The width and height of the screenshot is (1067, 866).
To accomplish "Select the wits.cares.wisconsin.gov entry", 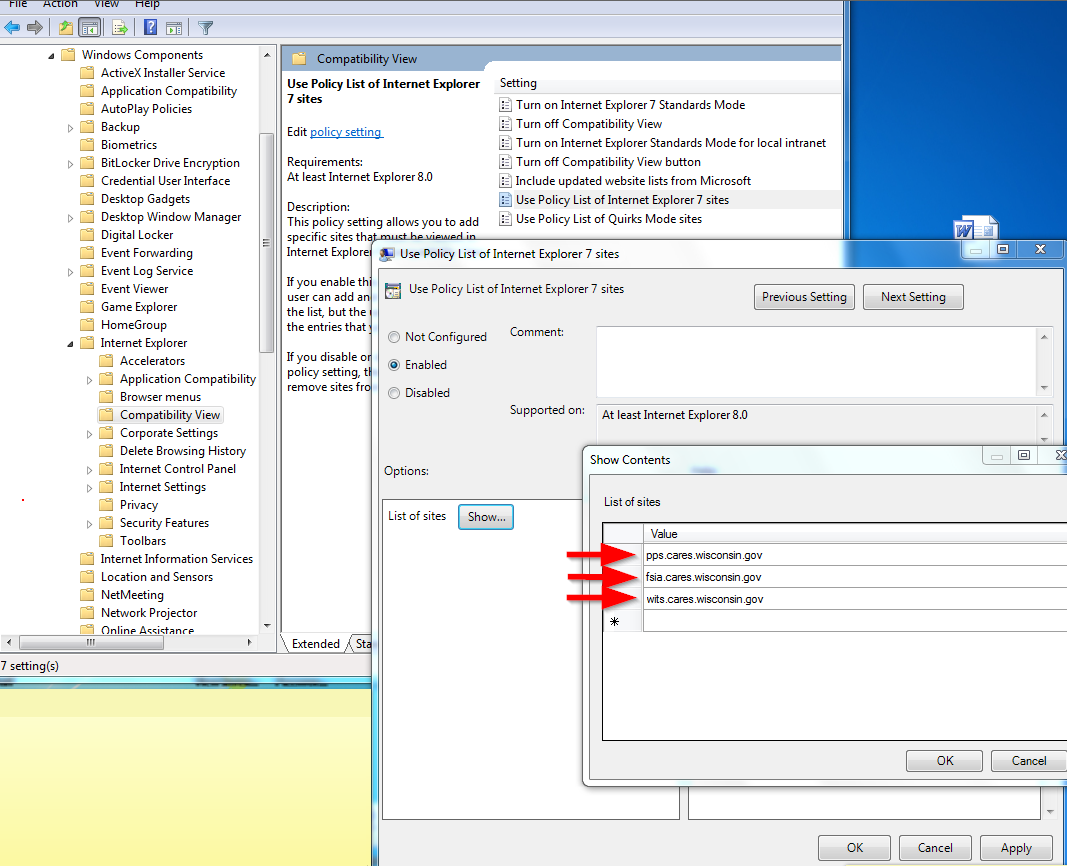I will (x=855, y=599).
